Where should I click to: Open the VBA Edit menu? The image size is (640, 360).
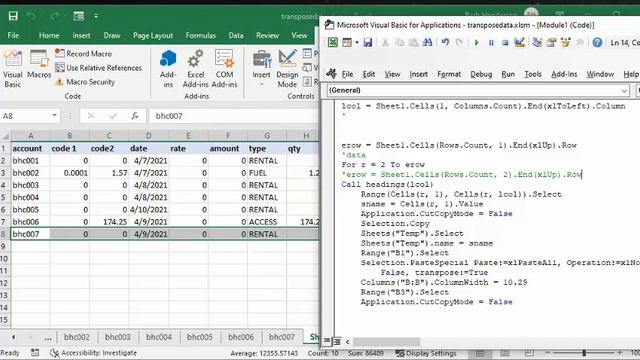click(x=369, y=74)
